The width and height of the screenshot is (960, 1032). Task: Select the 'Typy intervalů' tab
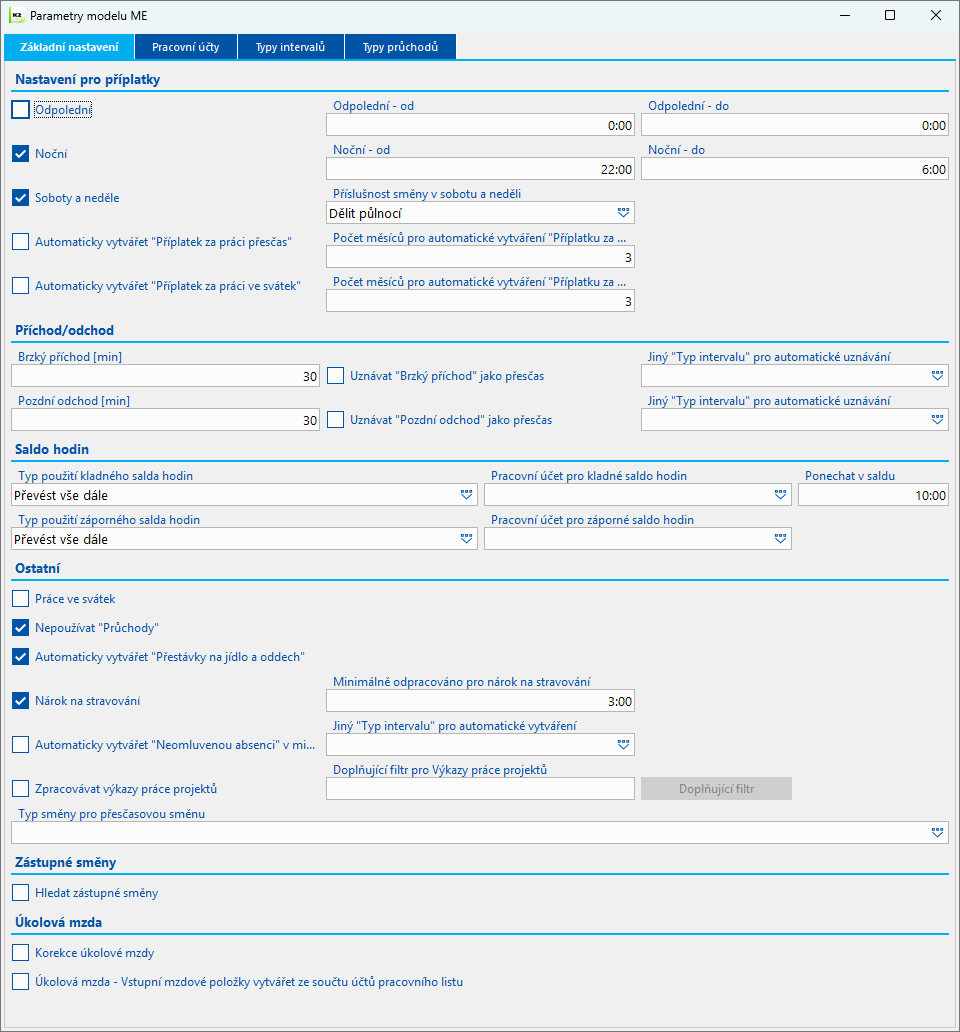[290, 47]
